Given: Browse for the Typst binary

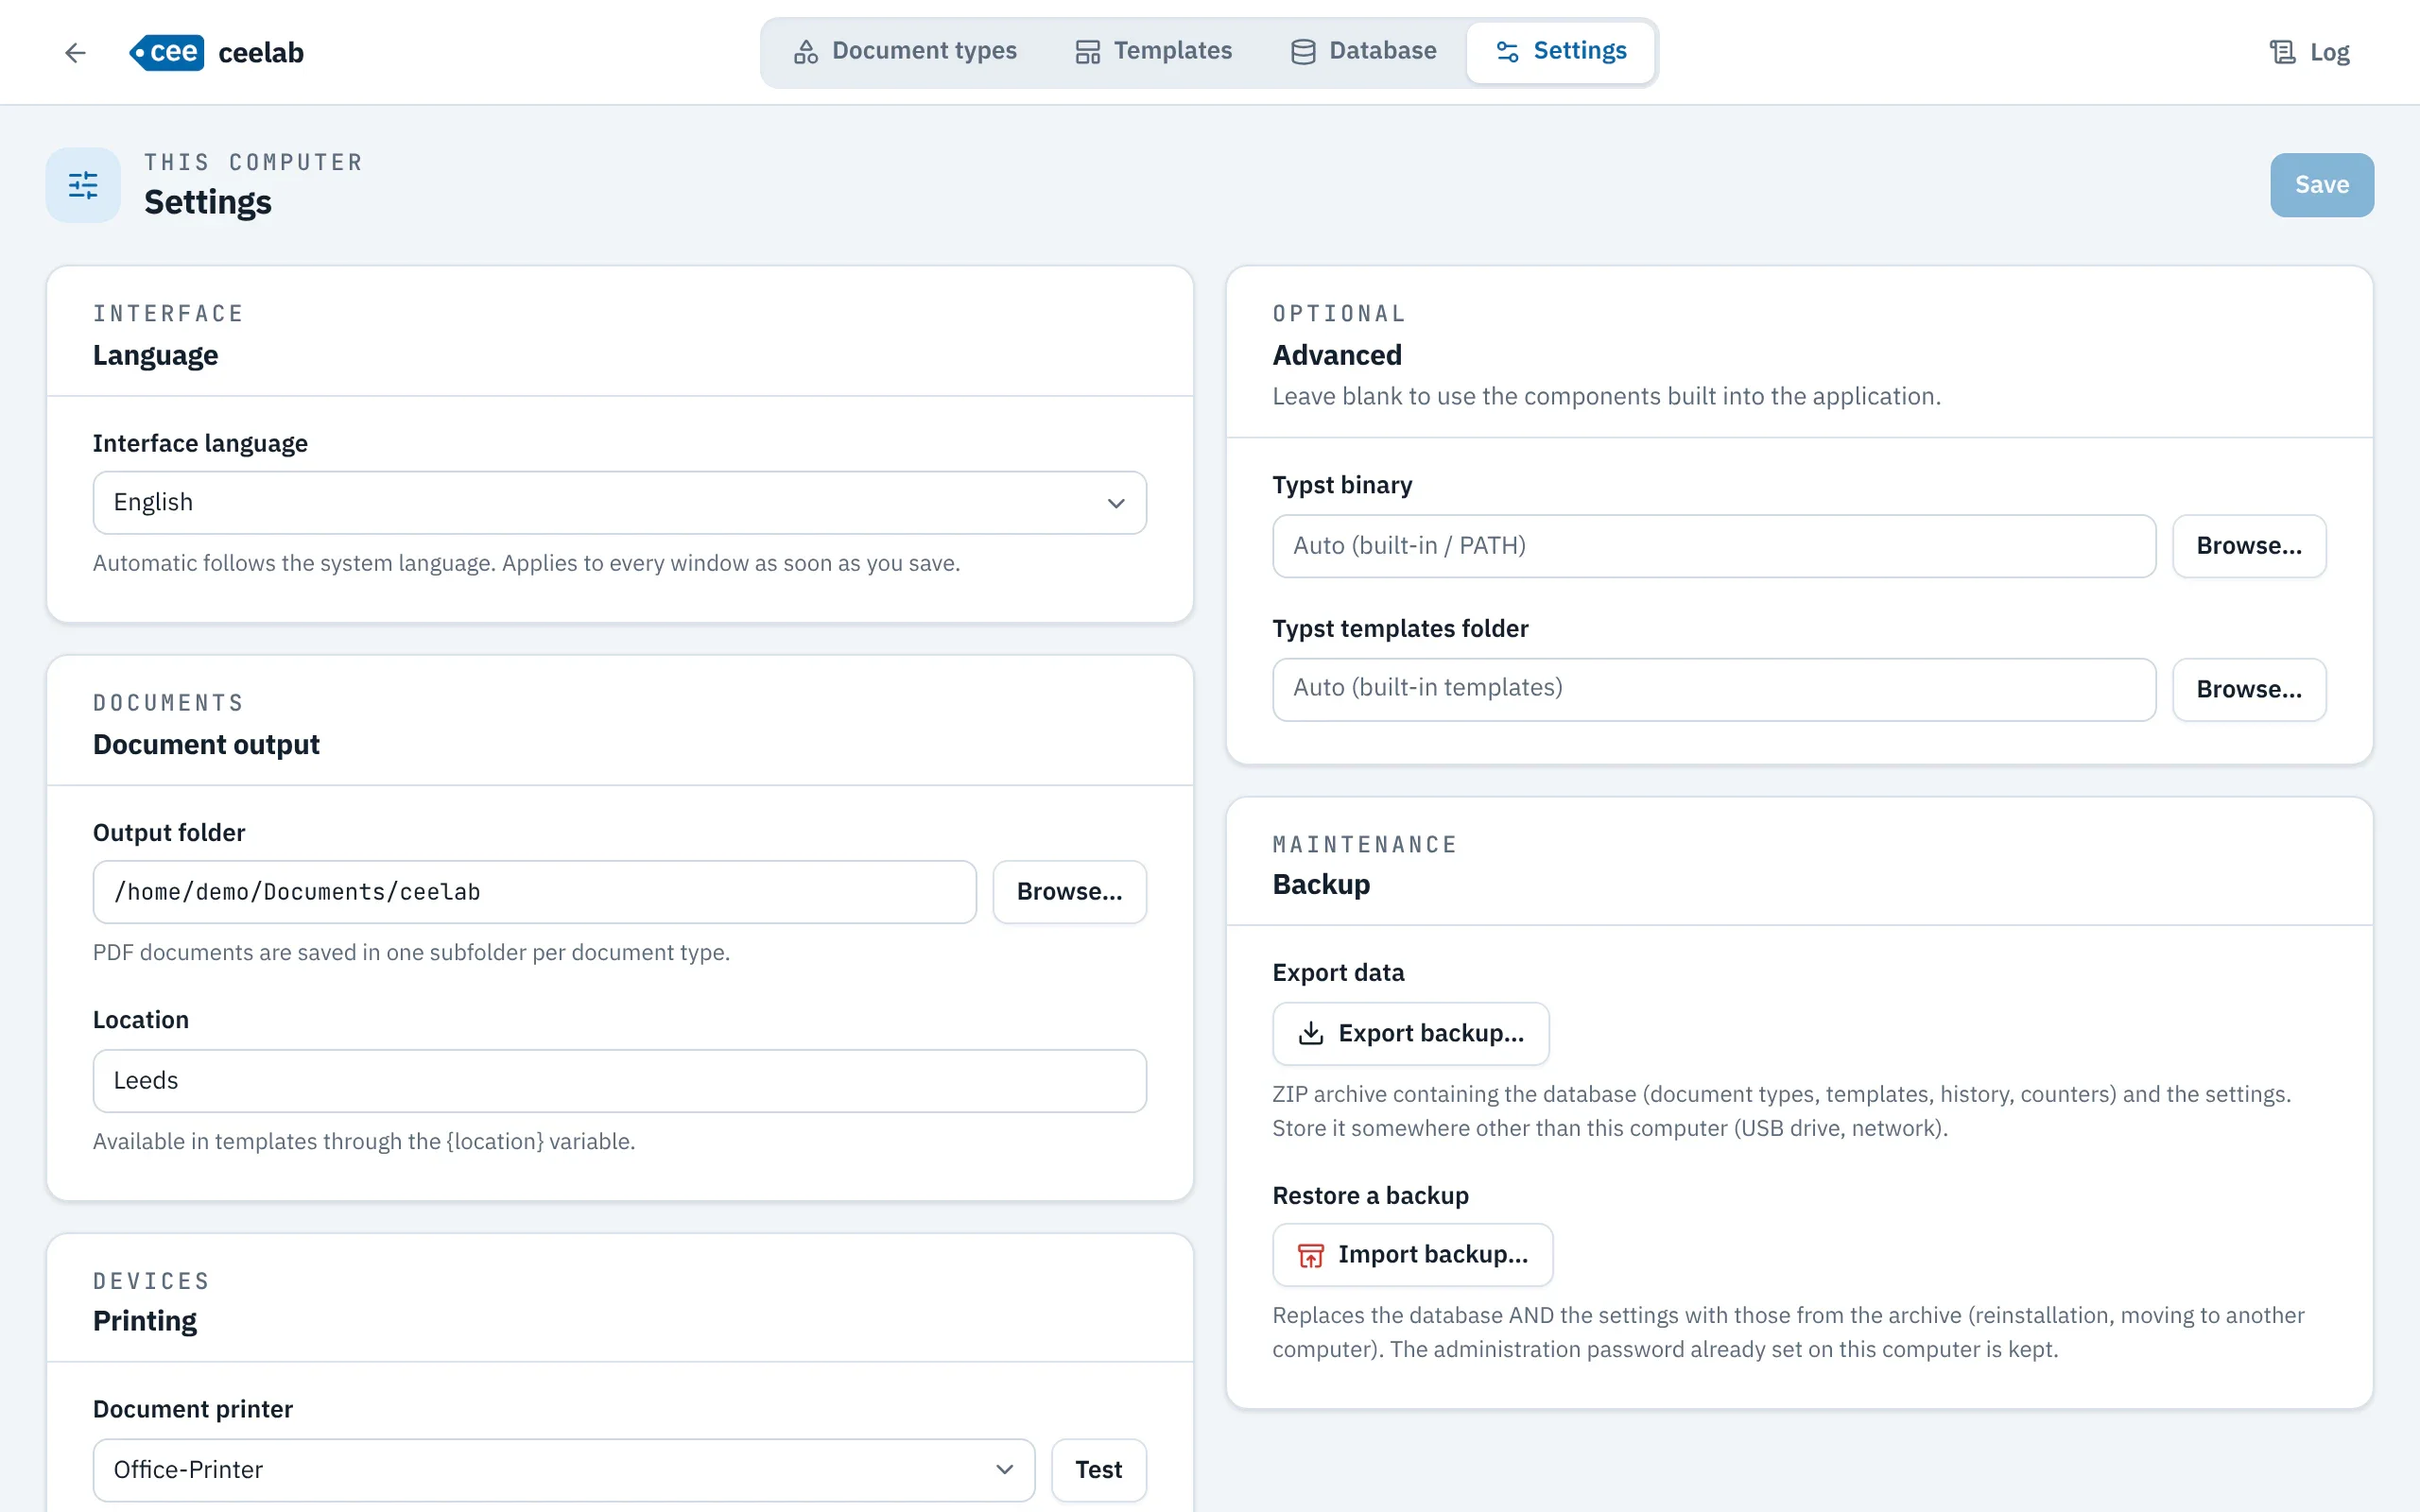Looking at the screenshot, I should click(2249, 546).
